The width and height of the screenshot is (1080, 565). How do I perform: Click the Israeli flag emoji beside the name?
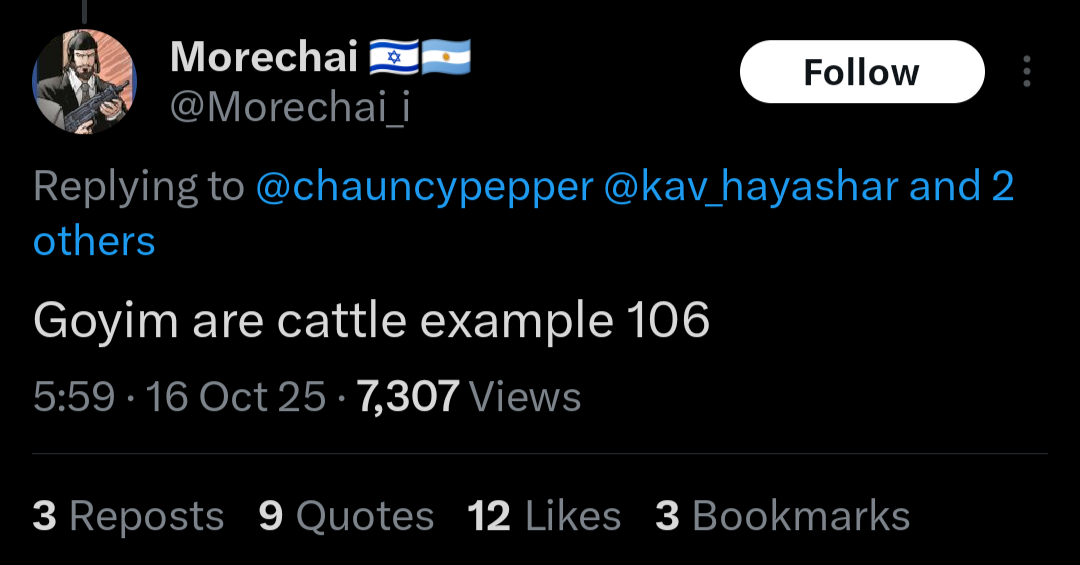[394, 56]
